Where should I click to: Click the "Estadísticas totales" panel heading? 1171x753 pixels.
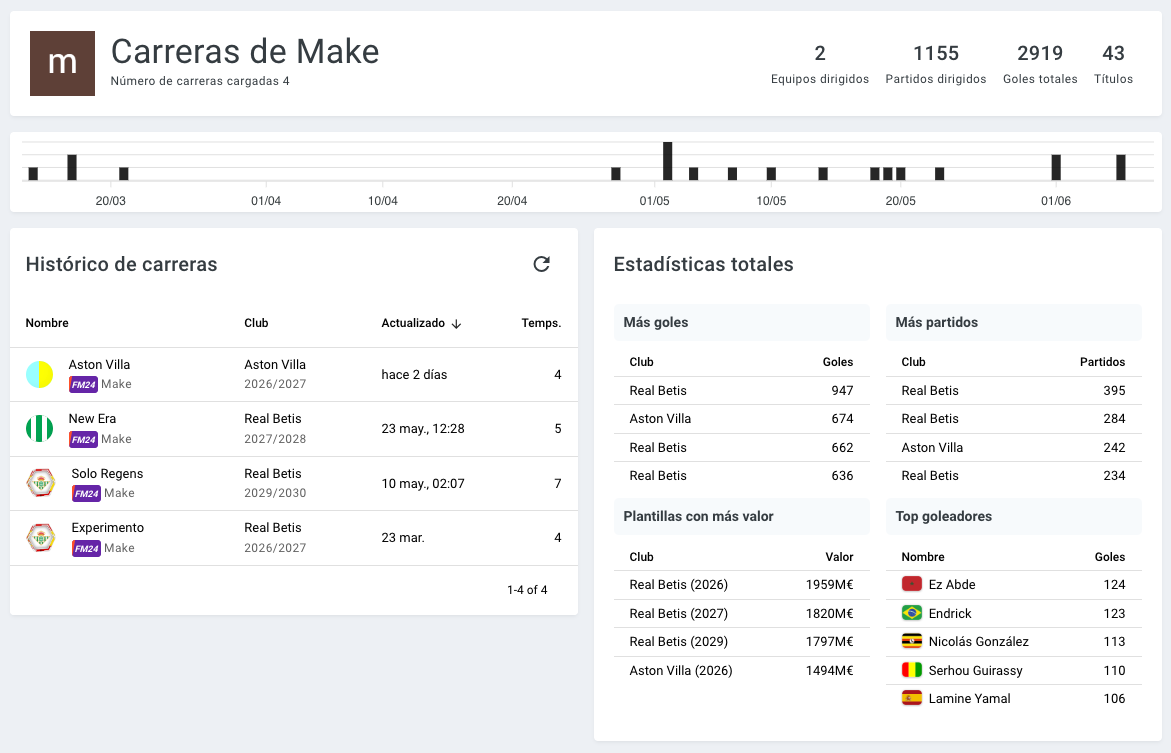(703, 264)
